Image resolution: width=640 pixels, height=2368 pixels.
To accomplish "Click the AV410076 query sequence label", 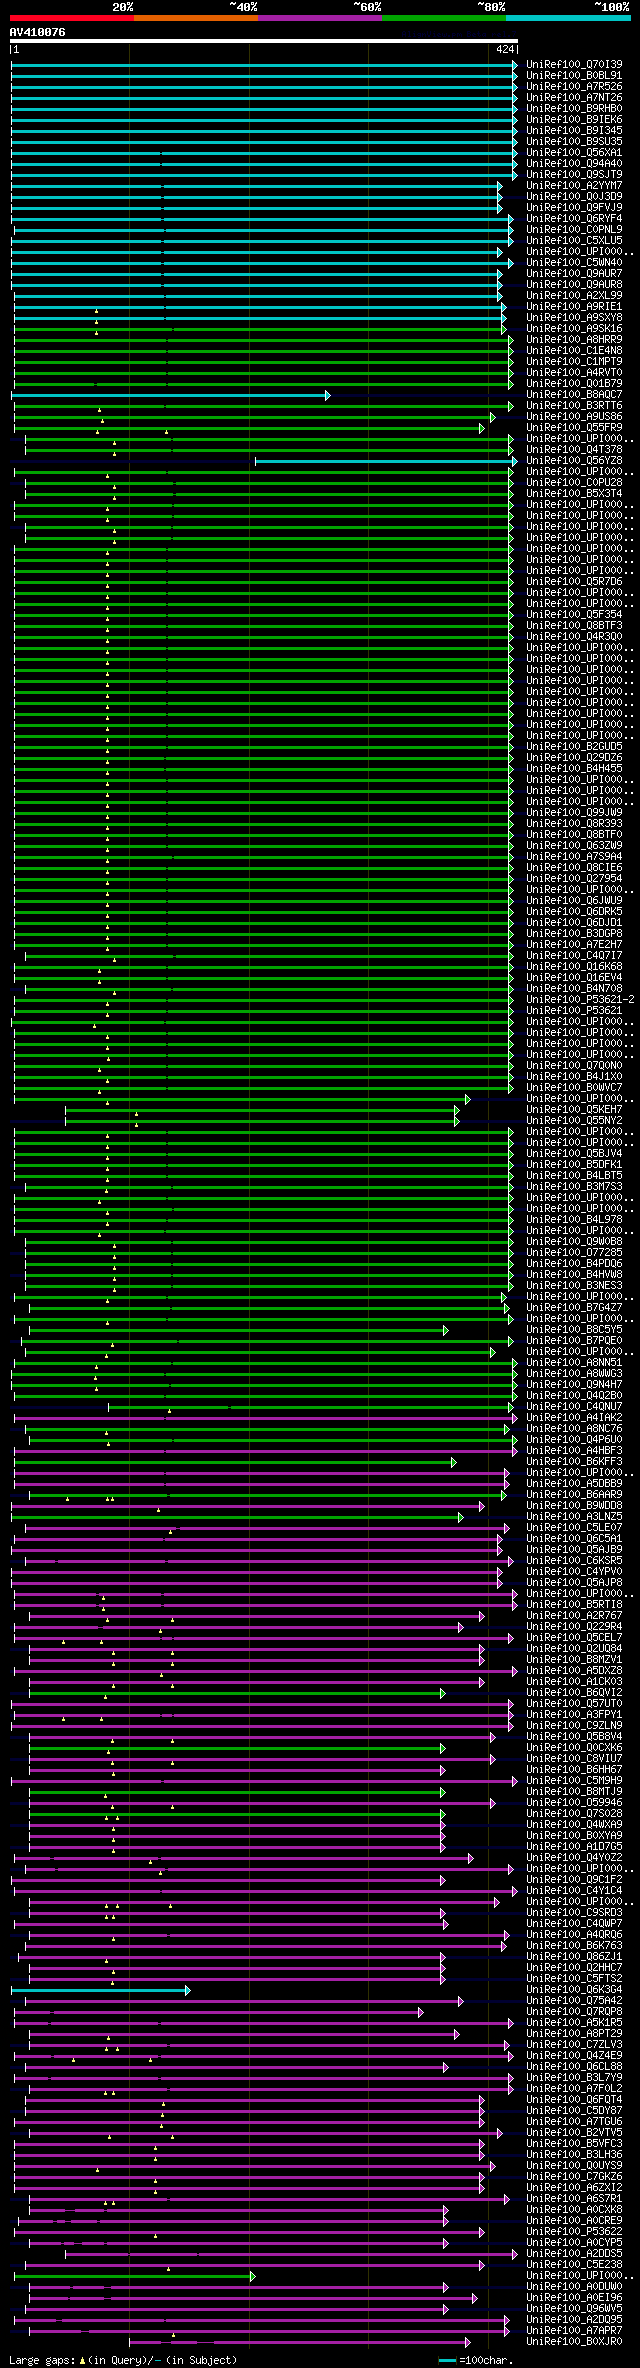I will click(x=38, y=32).
